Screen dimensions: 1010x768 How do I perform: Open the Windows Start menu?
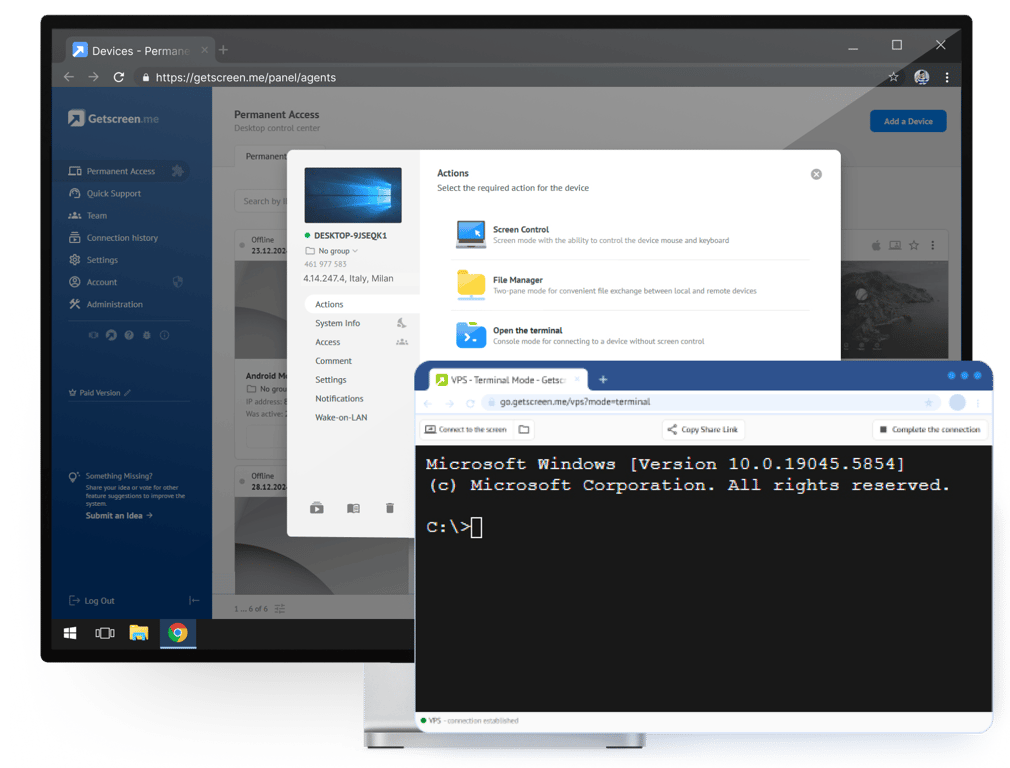(70, 633)
